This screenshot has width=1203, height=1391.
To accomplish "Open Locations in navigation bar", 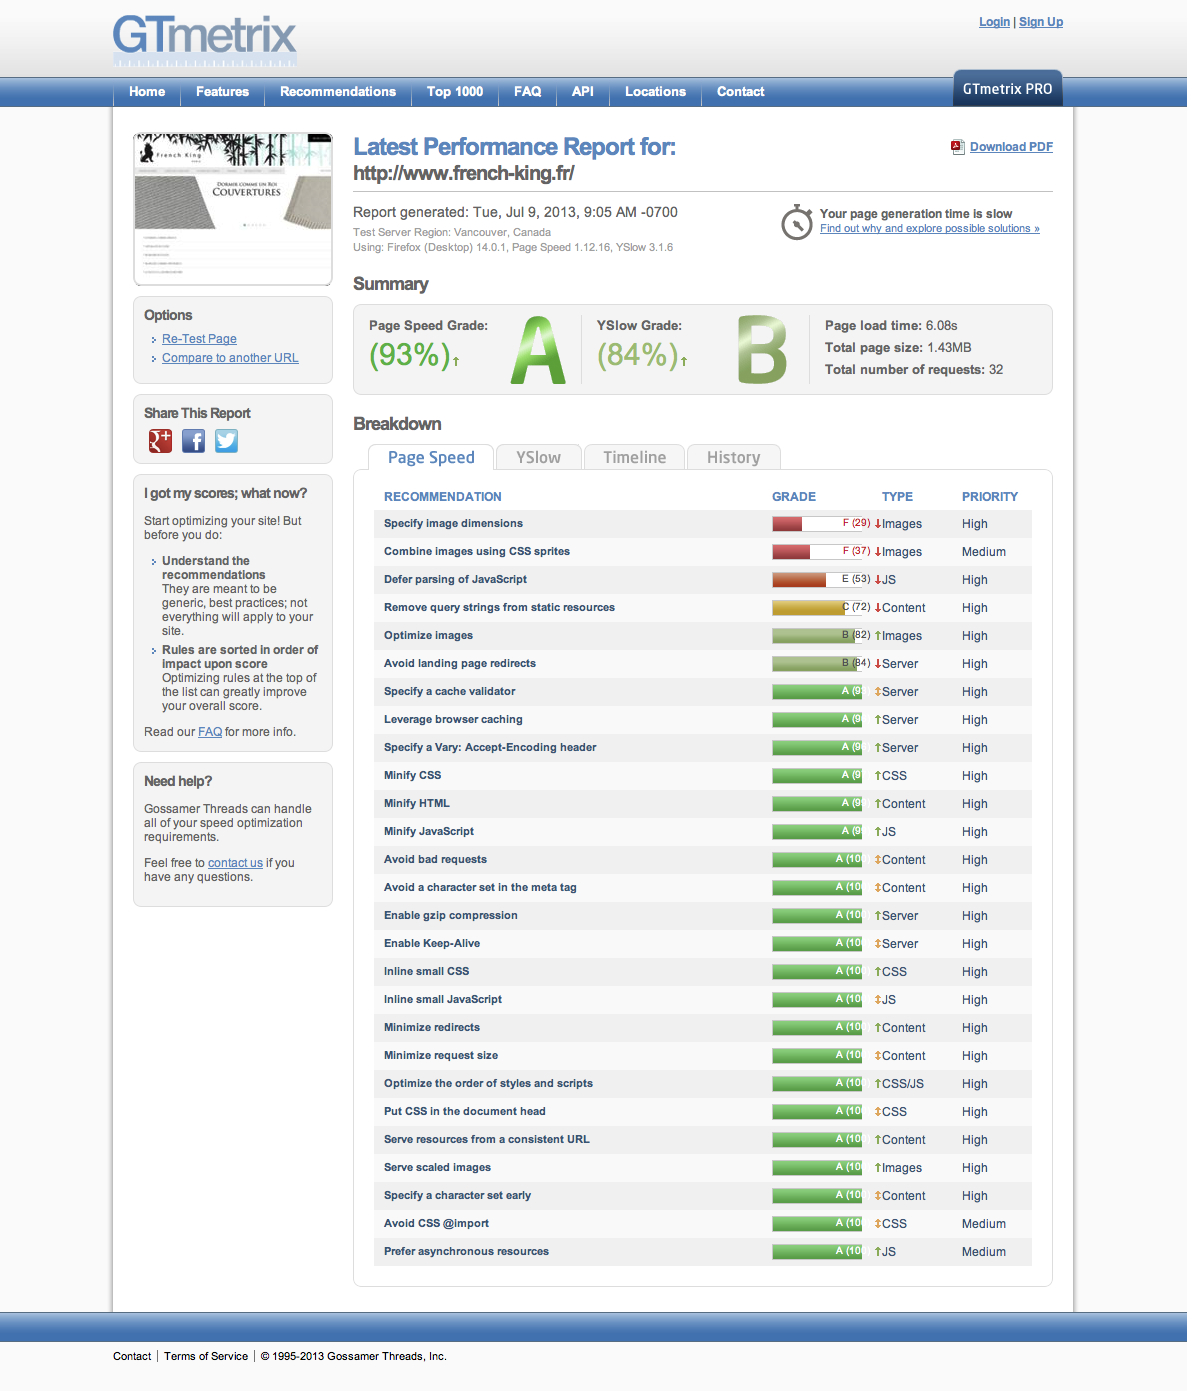I will (x=655, y=92).
